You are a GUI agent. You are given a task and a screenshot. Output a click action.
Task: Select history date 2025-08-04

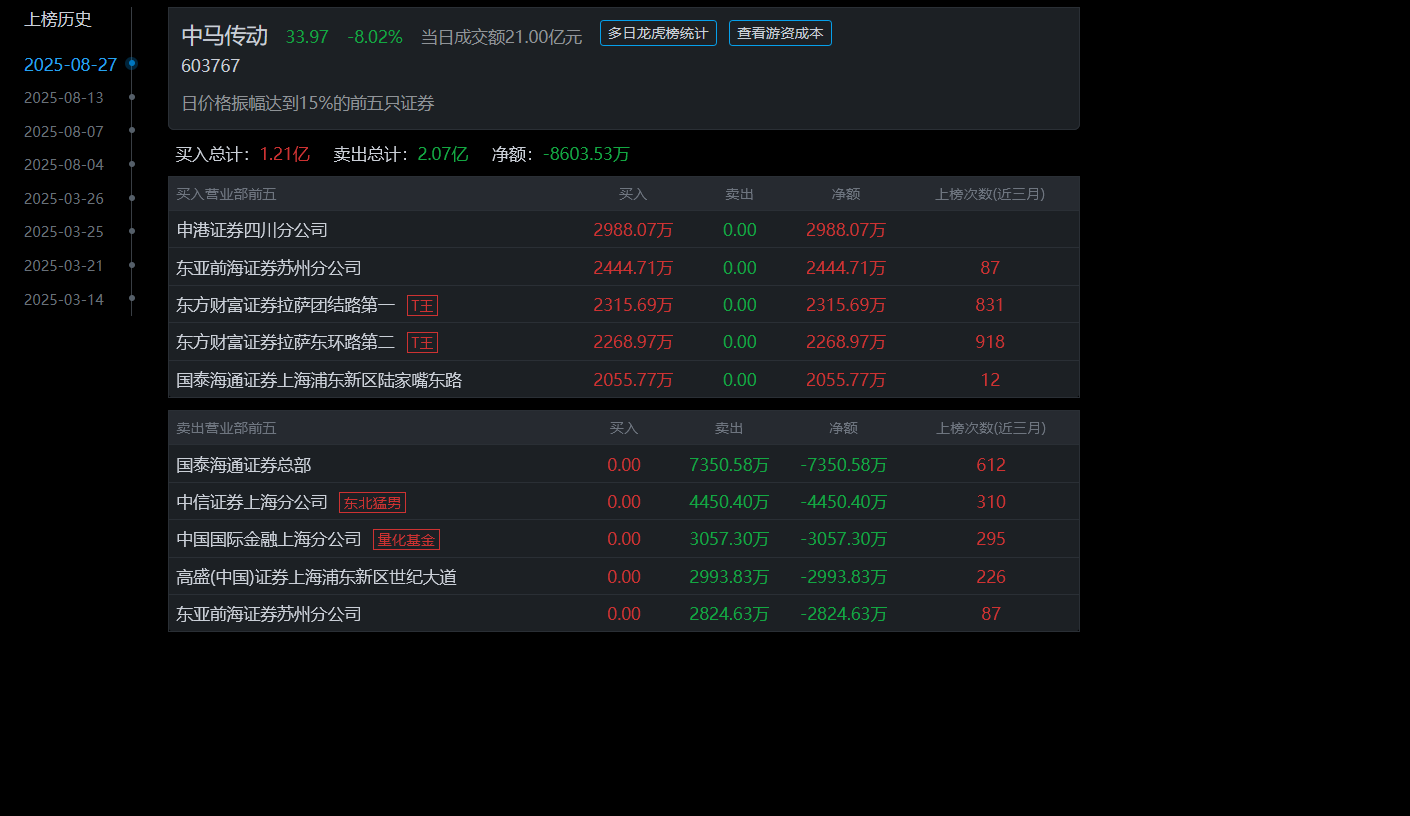(x=64, y=165)
